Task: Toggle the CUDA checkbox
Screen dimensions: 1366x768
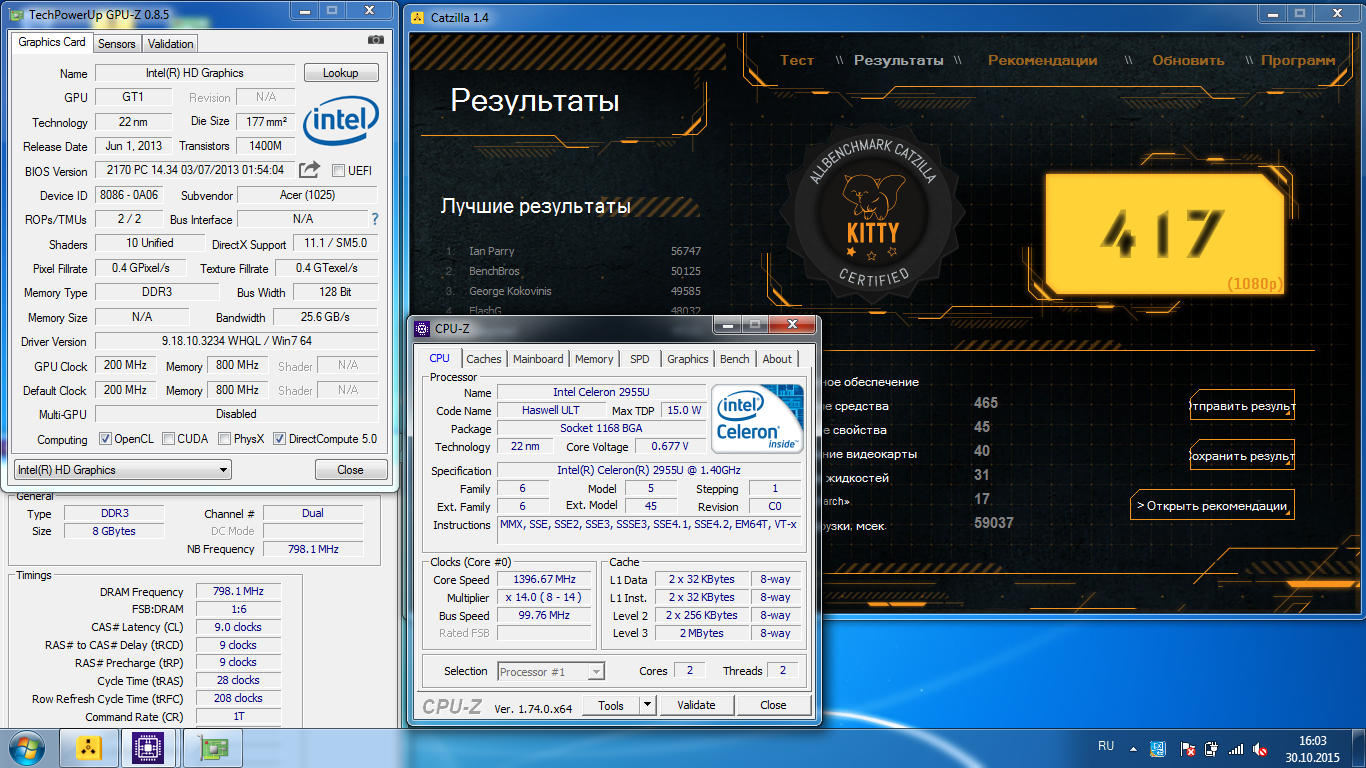Action: tap(168, 439)
